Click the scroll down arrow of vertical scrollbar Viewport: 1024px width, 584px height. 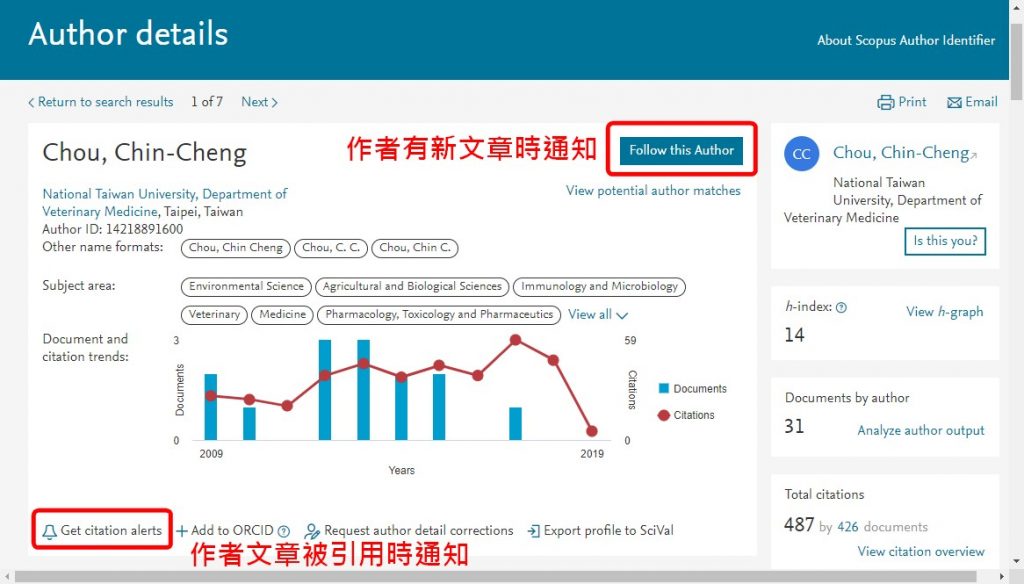[1016, 562]
